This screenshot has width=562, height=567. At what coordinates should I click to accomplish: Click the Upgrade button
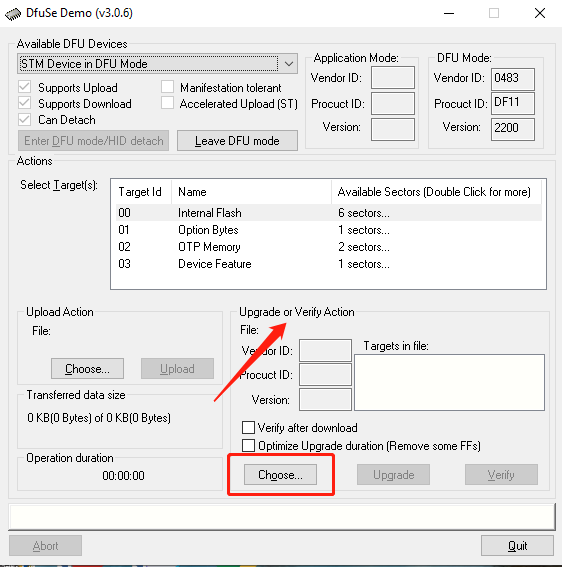coord(393,474)
